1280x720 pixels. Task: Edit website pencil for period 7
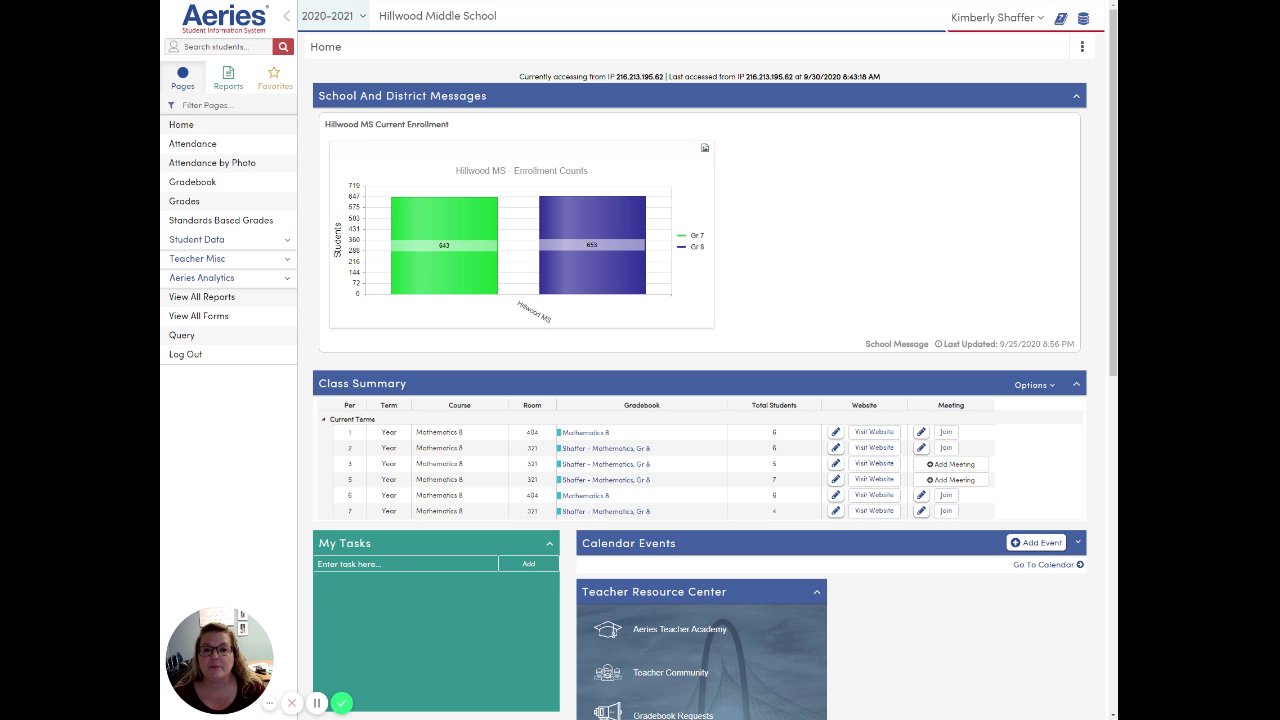(835, 511)
